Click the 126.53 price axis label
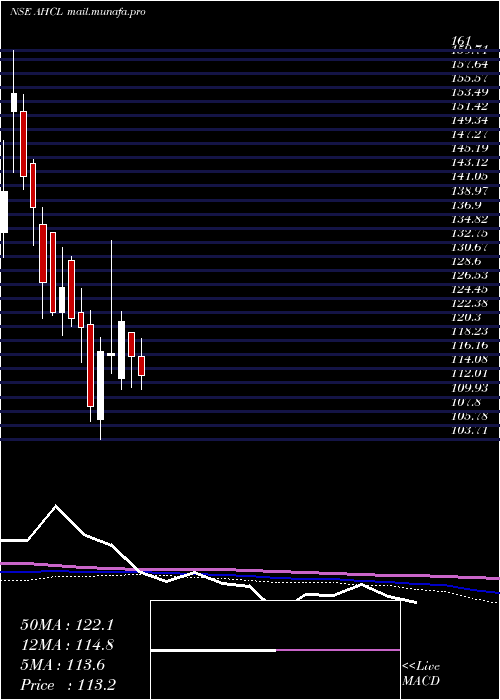500x700 pixels. pos(469,275)
